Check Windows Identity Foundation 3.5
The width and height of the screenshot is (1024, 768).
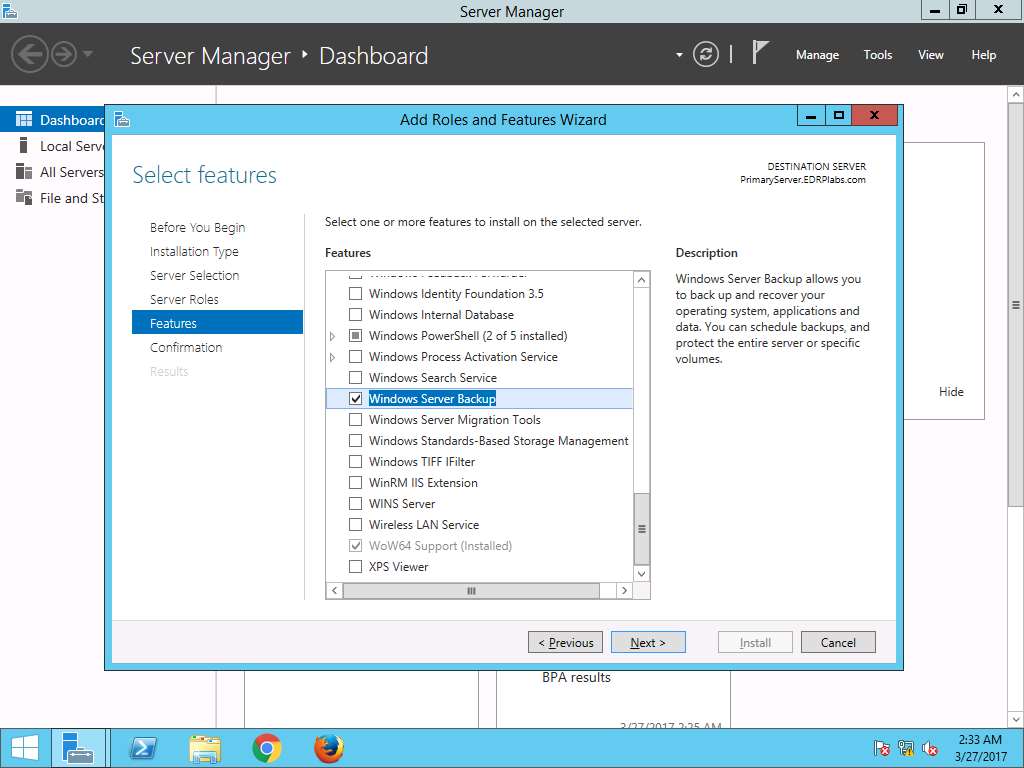coord(355,294)
